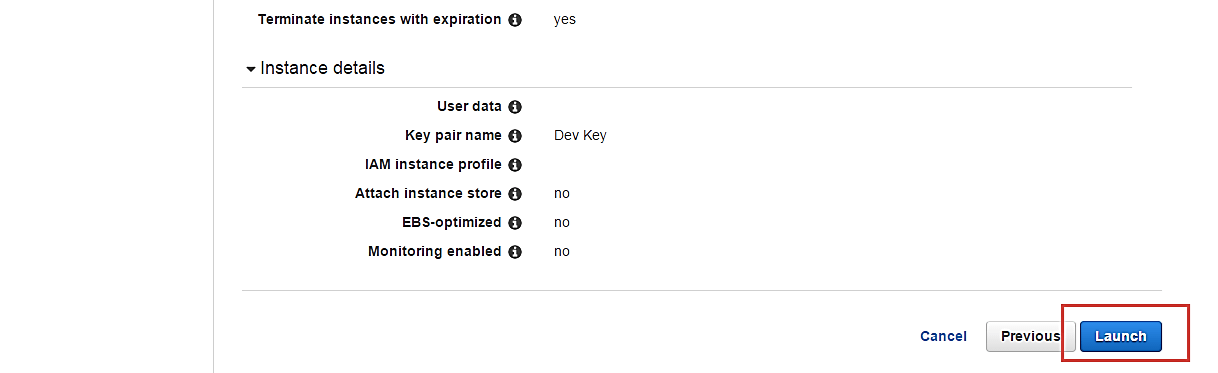Click the Key pair name label
The width and height of the screenshot is (1218, 373).
[453, 135]
